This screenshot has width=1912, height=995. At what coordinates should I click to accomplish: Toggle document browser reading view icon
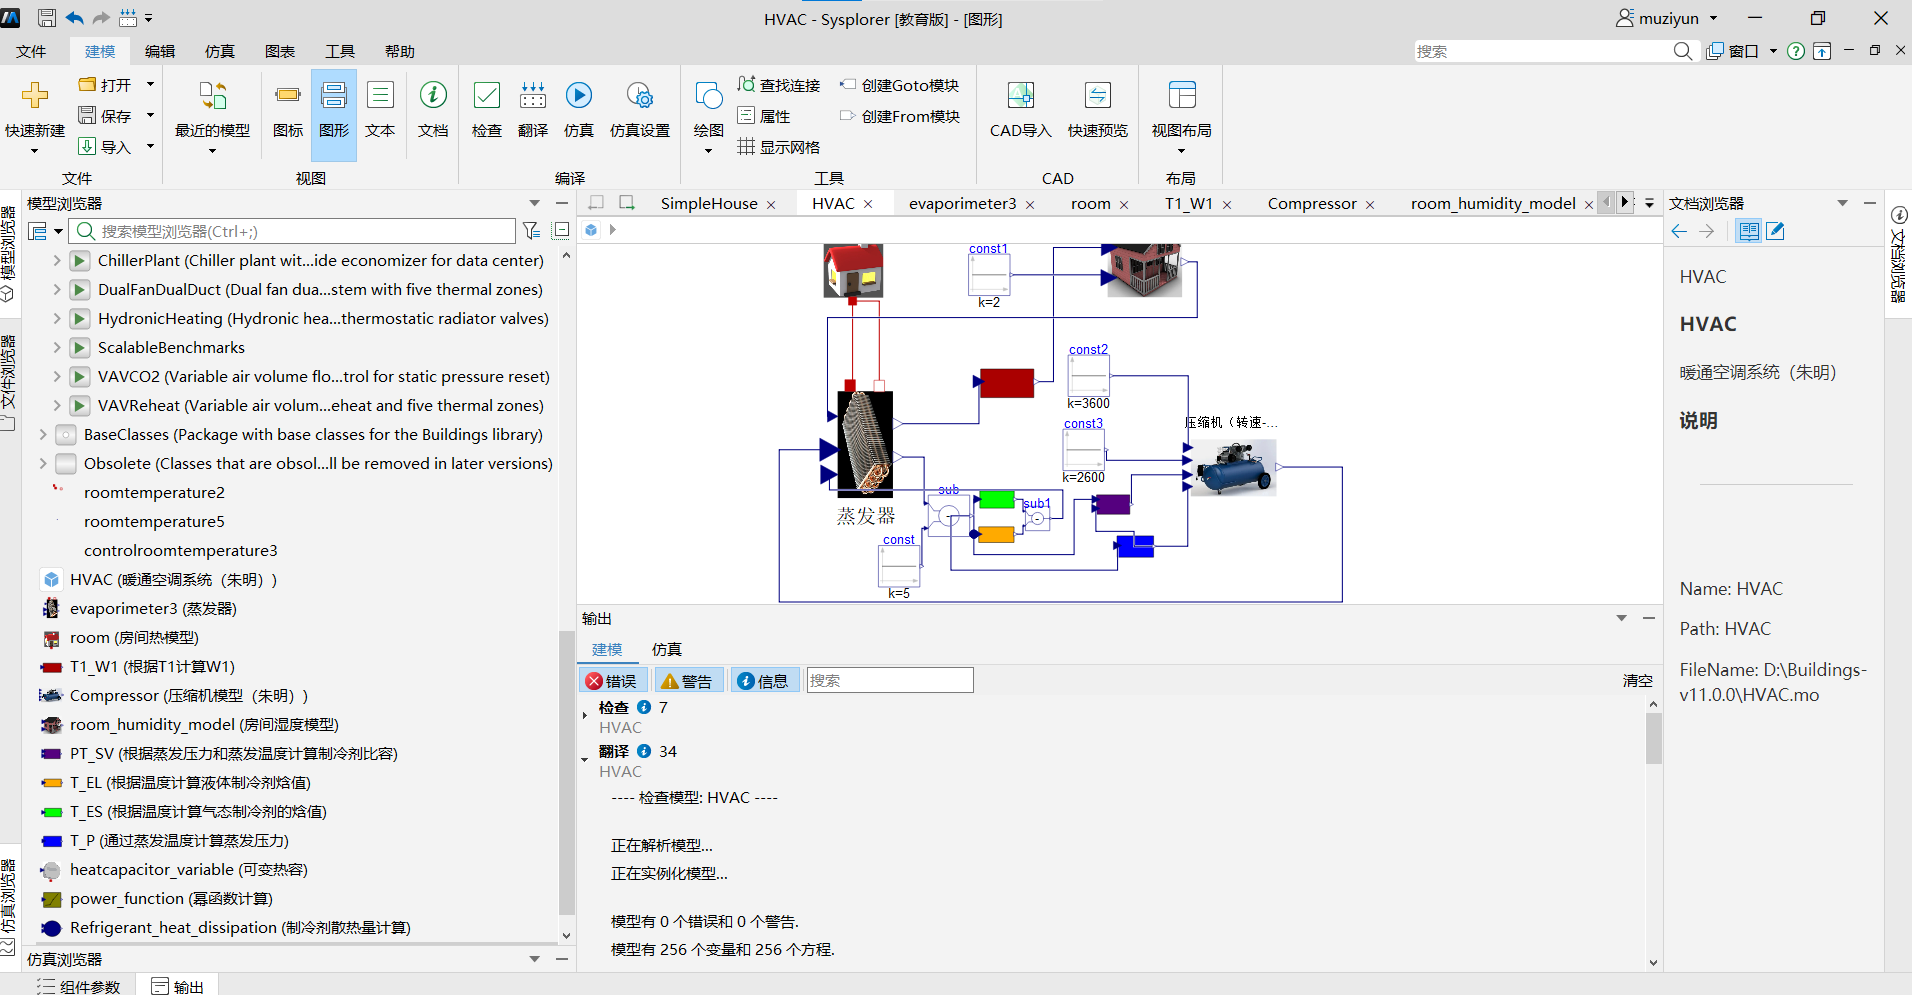click(x=1749, y=231)
